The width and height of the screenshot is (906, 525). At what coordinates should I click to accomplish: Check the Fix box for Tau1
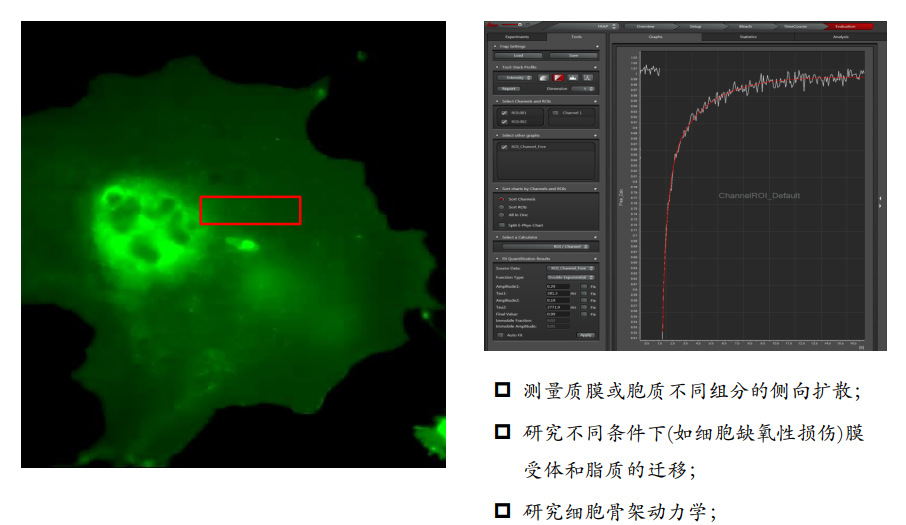click(584, 293)
